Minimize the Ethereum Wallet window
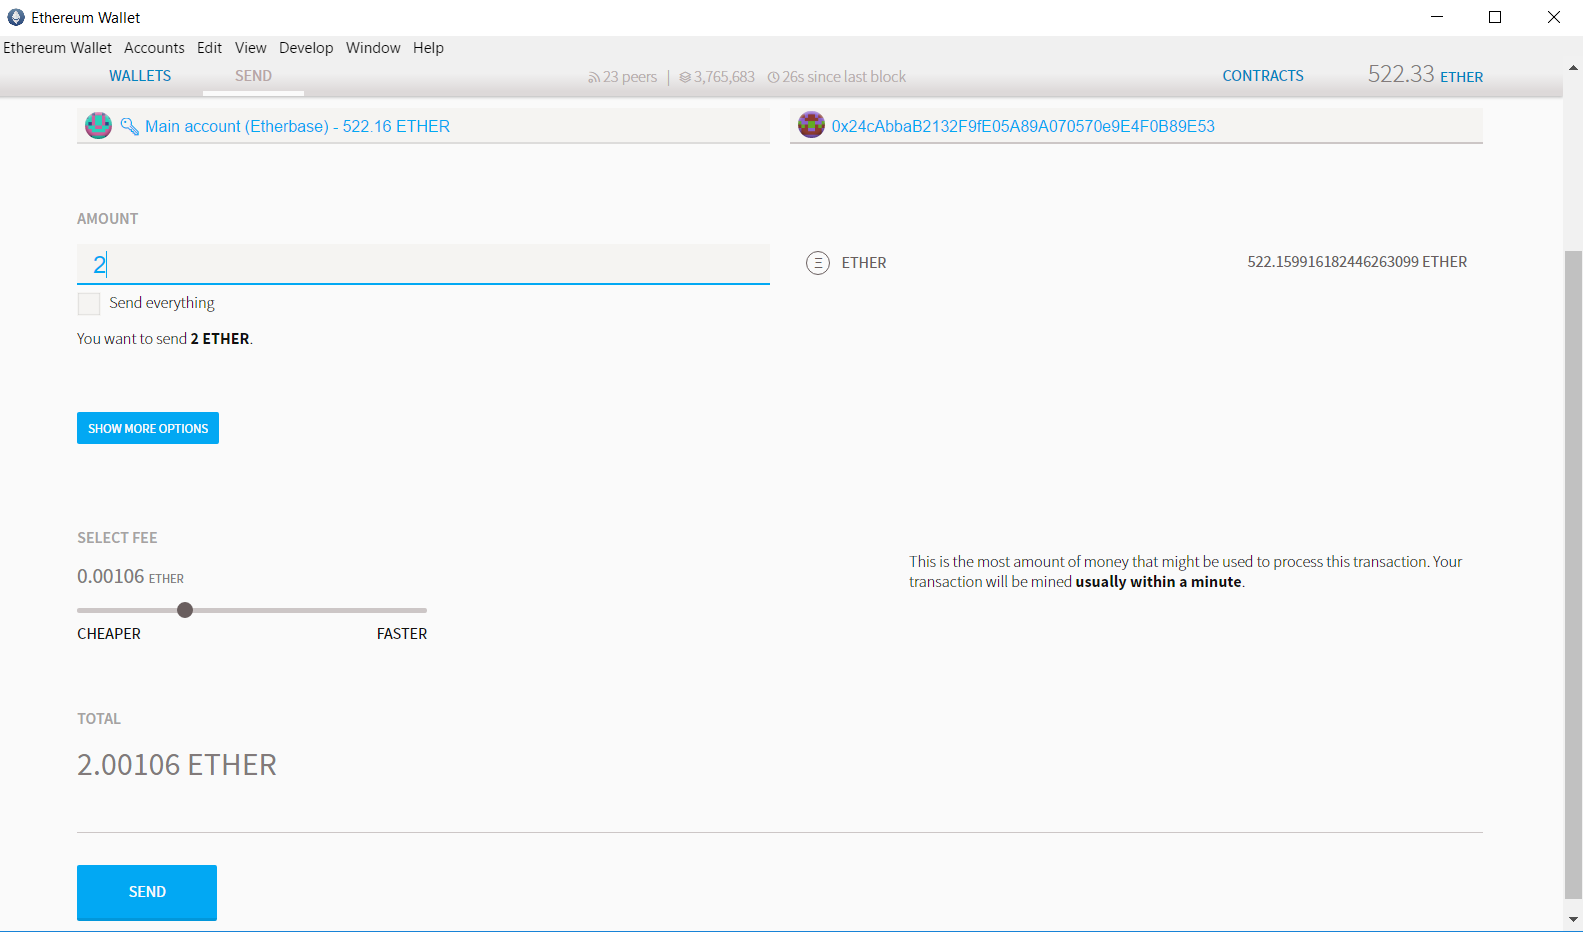 (1437, 17)
